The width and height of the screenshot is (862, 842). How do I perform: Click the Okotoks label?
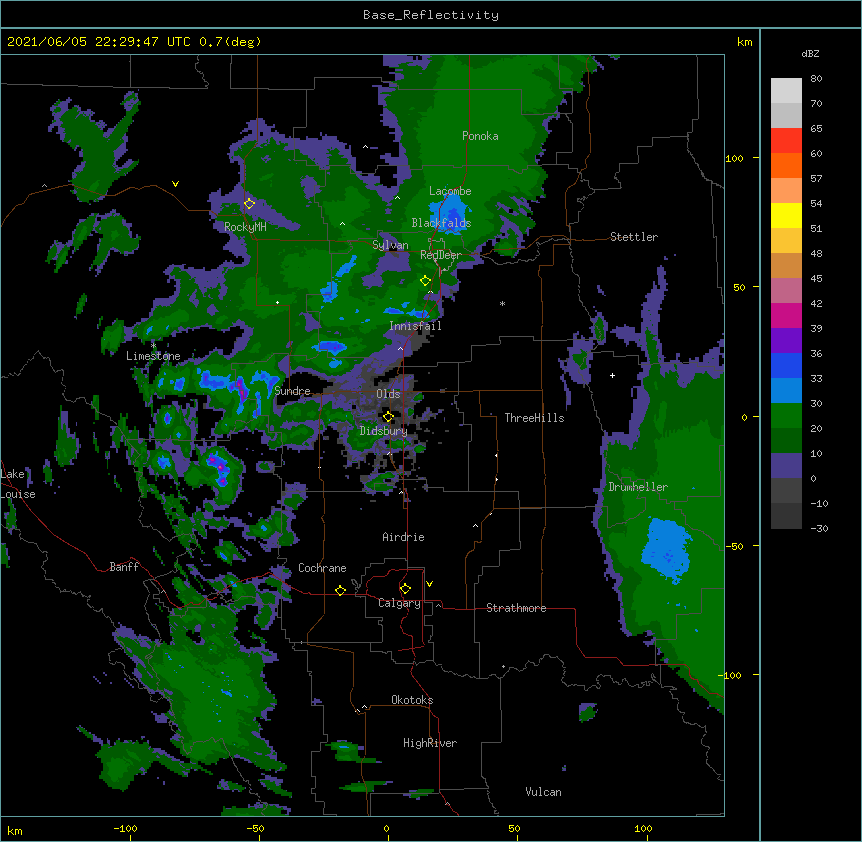pos(412,700)
